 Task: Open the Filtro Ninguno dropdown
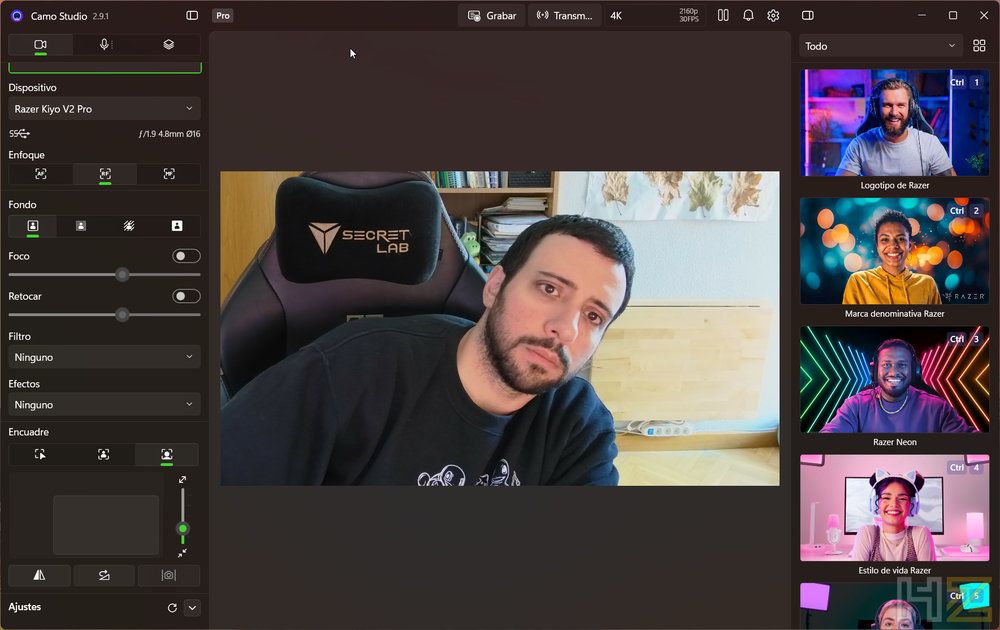(x=105, y=357)
